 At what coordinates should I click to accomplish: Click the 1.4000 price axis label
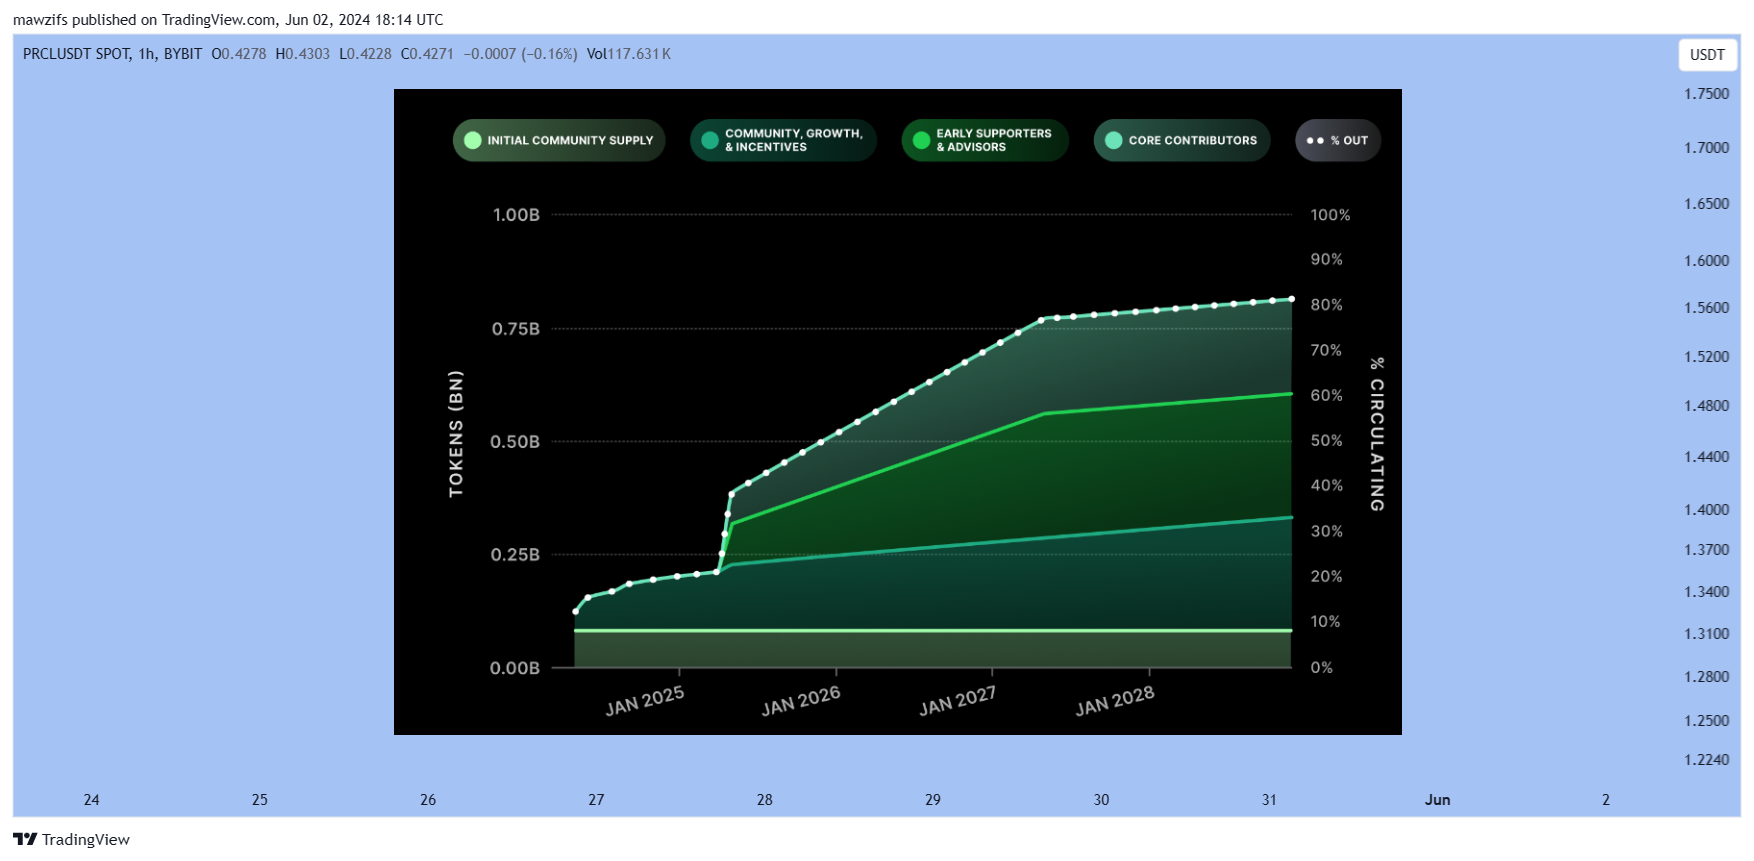[x=1706, y=510]
